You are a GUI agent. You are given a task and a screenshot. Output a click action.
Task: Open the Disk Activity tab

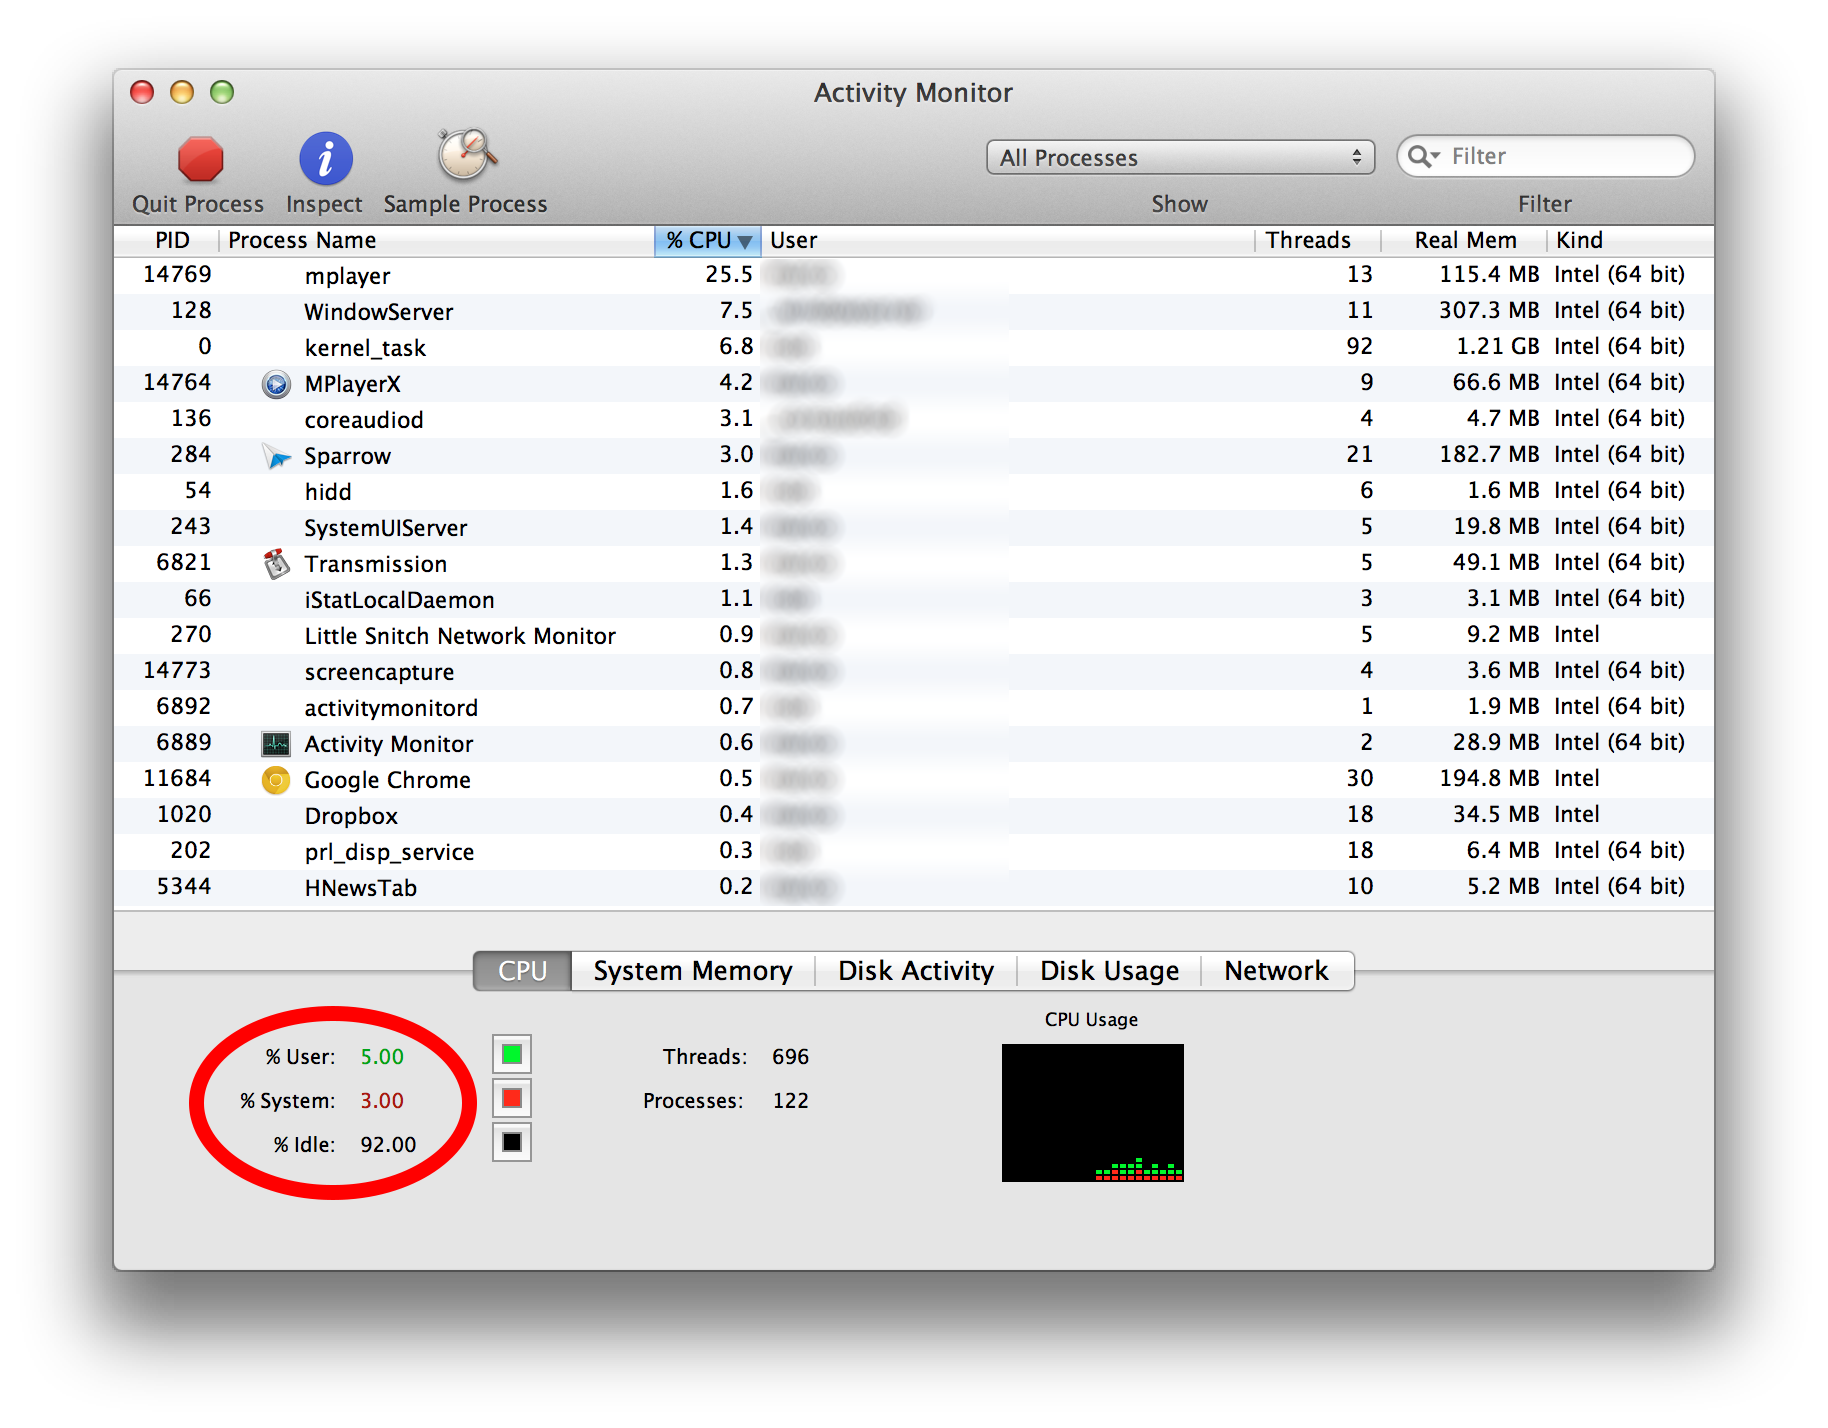(x=916, y=971)
